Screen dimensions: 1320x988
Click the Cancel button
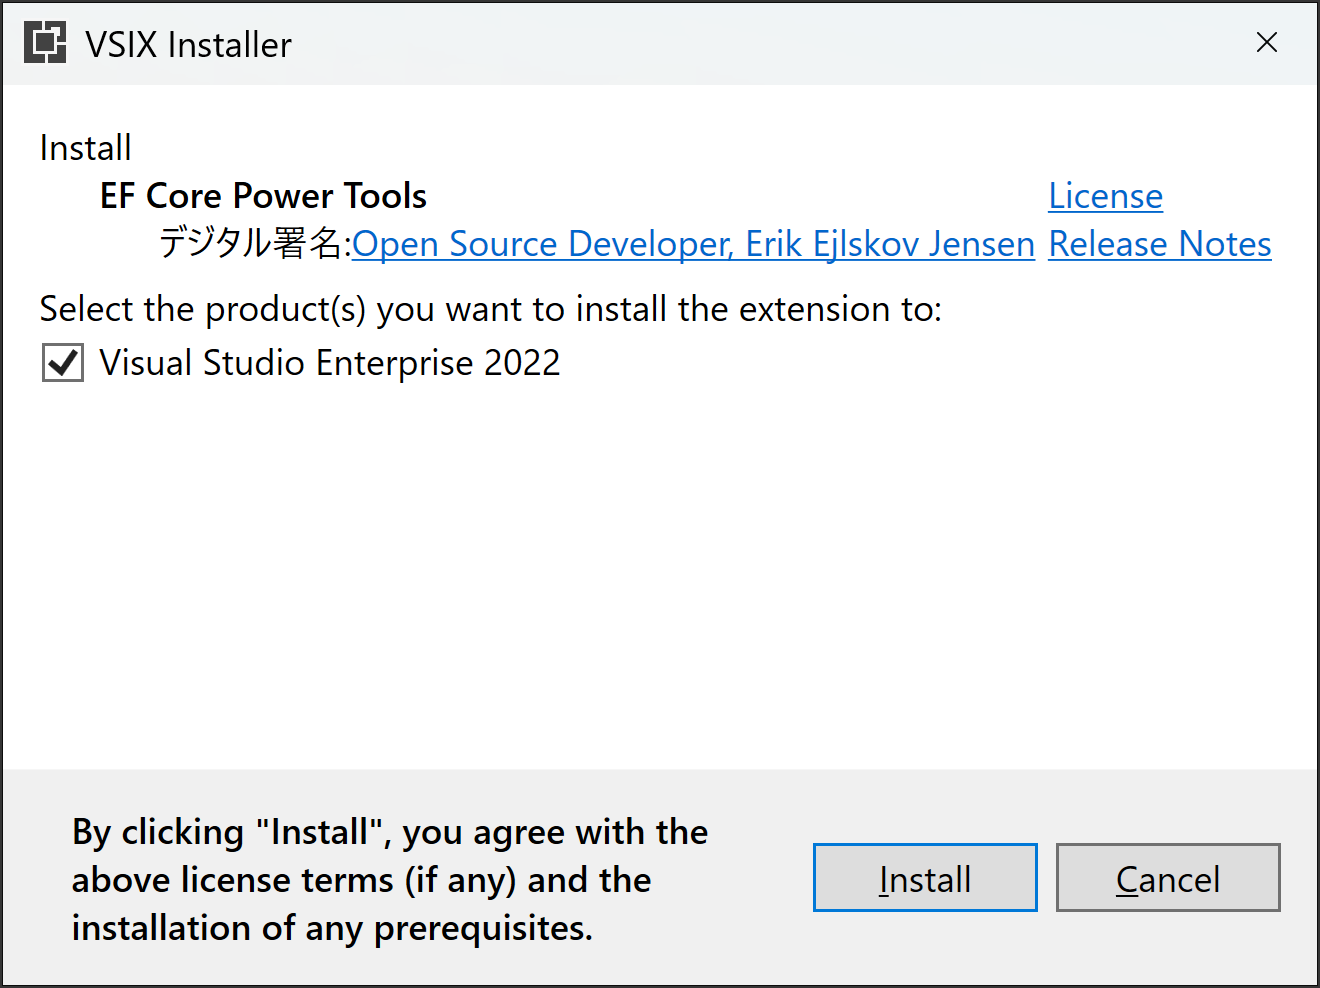pyautogui.click(x=1168, y=878)
